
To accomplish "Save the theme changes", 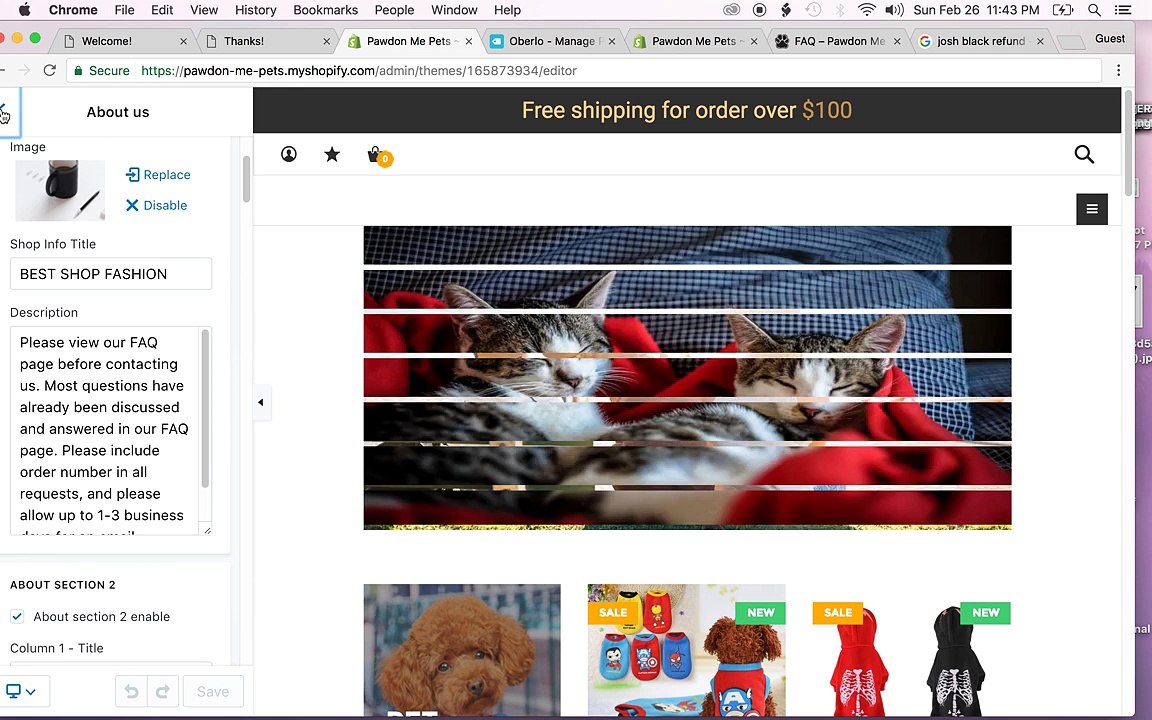I will click(213, 691).
